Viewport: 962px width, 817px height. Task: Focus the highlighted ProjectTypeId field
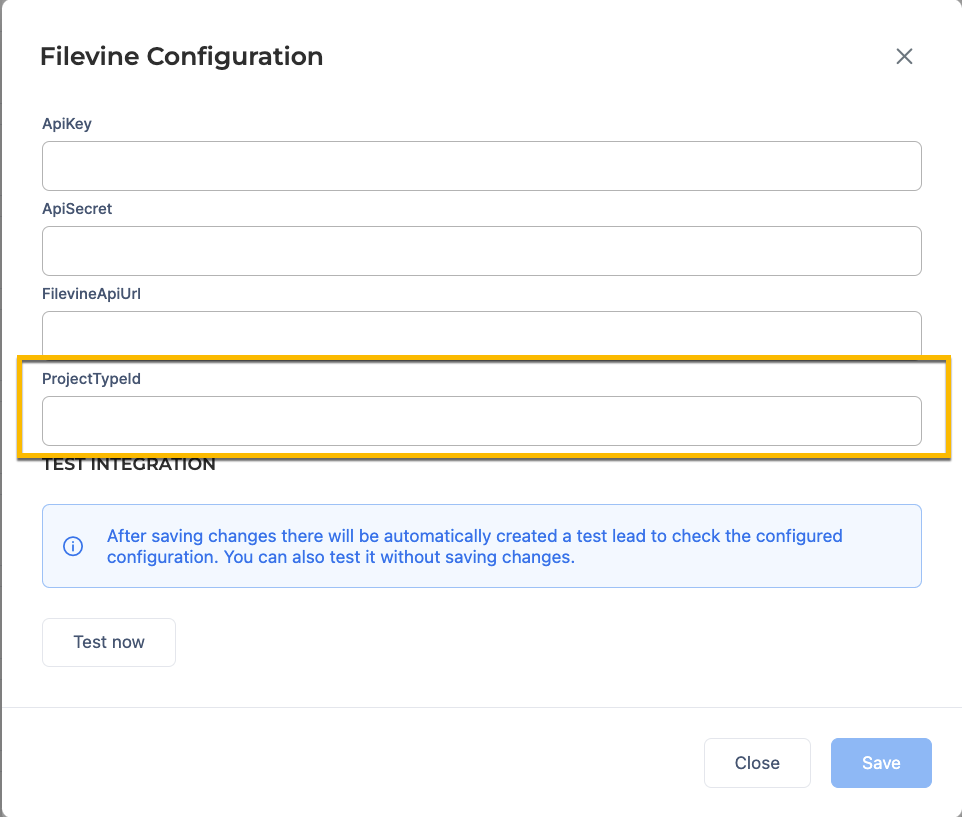click(x=481, y=421)
